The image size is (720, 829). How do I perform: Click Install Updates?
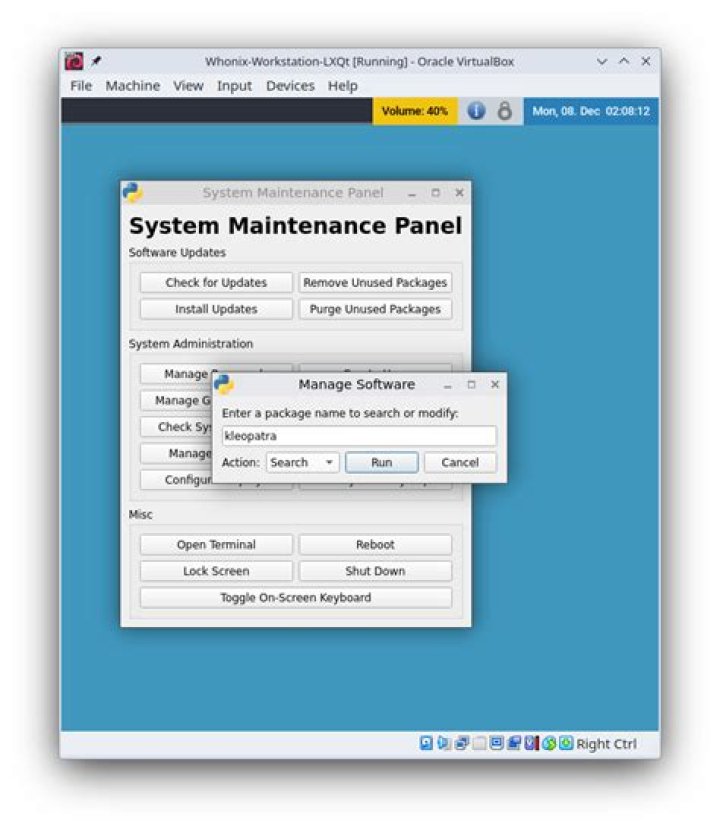(x=216, y=309)
